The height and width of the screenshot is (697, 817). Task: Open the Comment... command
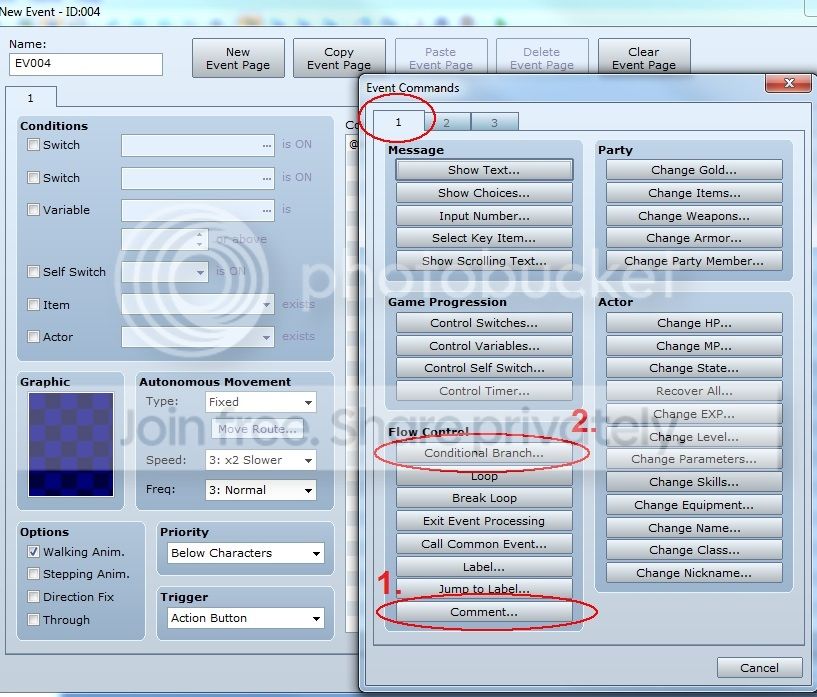coord(484,612)
